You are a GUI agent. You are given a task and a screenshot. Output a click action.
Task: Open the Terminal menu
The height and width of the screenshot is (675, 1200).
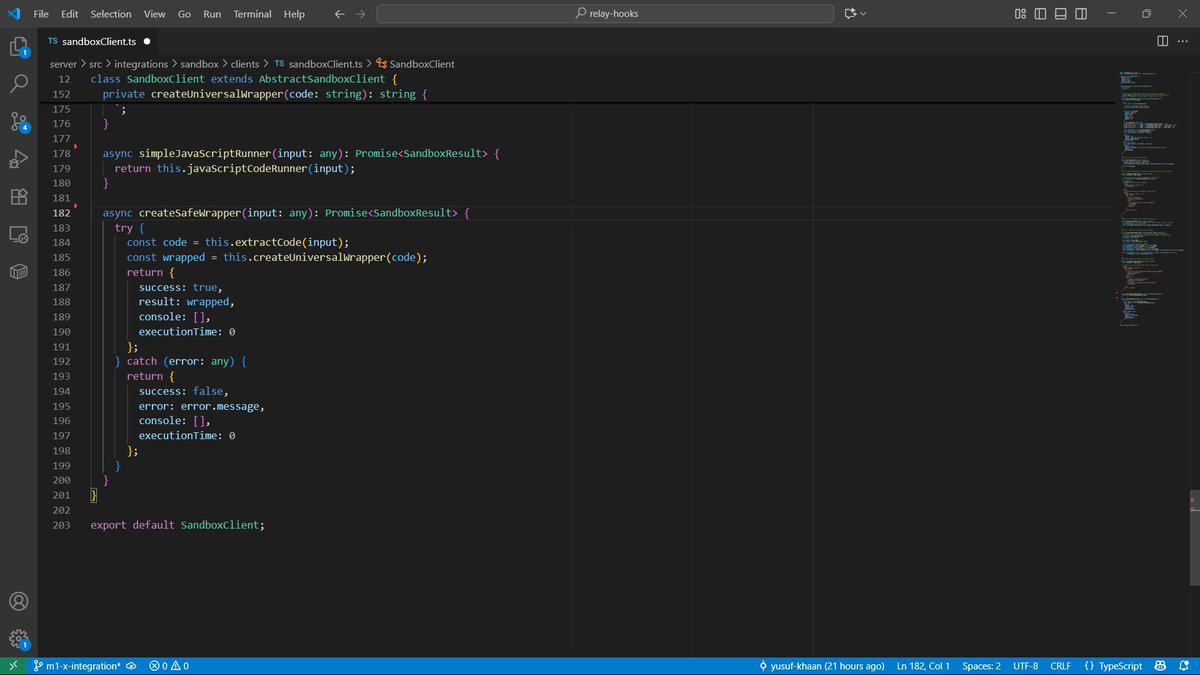coord(252,14)
